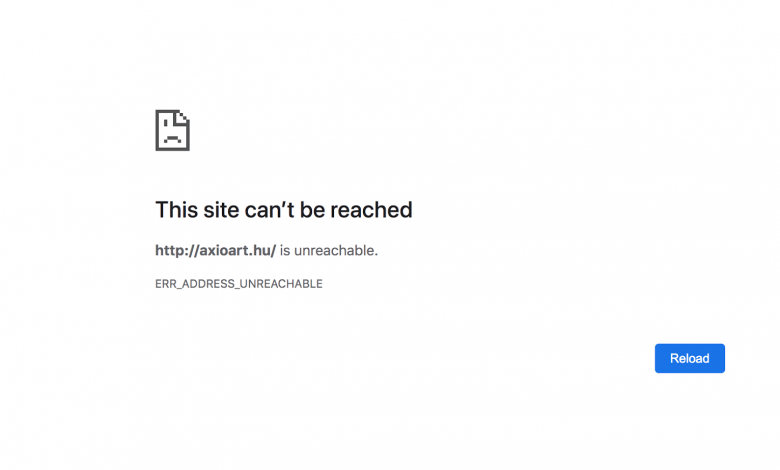
Task: Click the Reload button
Action: click(x=689, y=358)
